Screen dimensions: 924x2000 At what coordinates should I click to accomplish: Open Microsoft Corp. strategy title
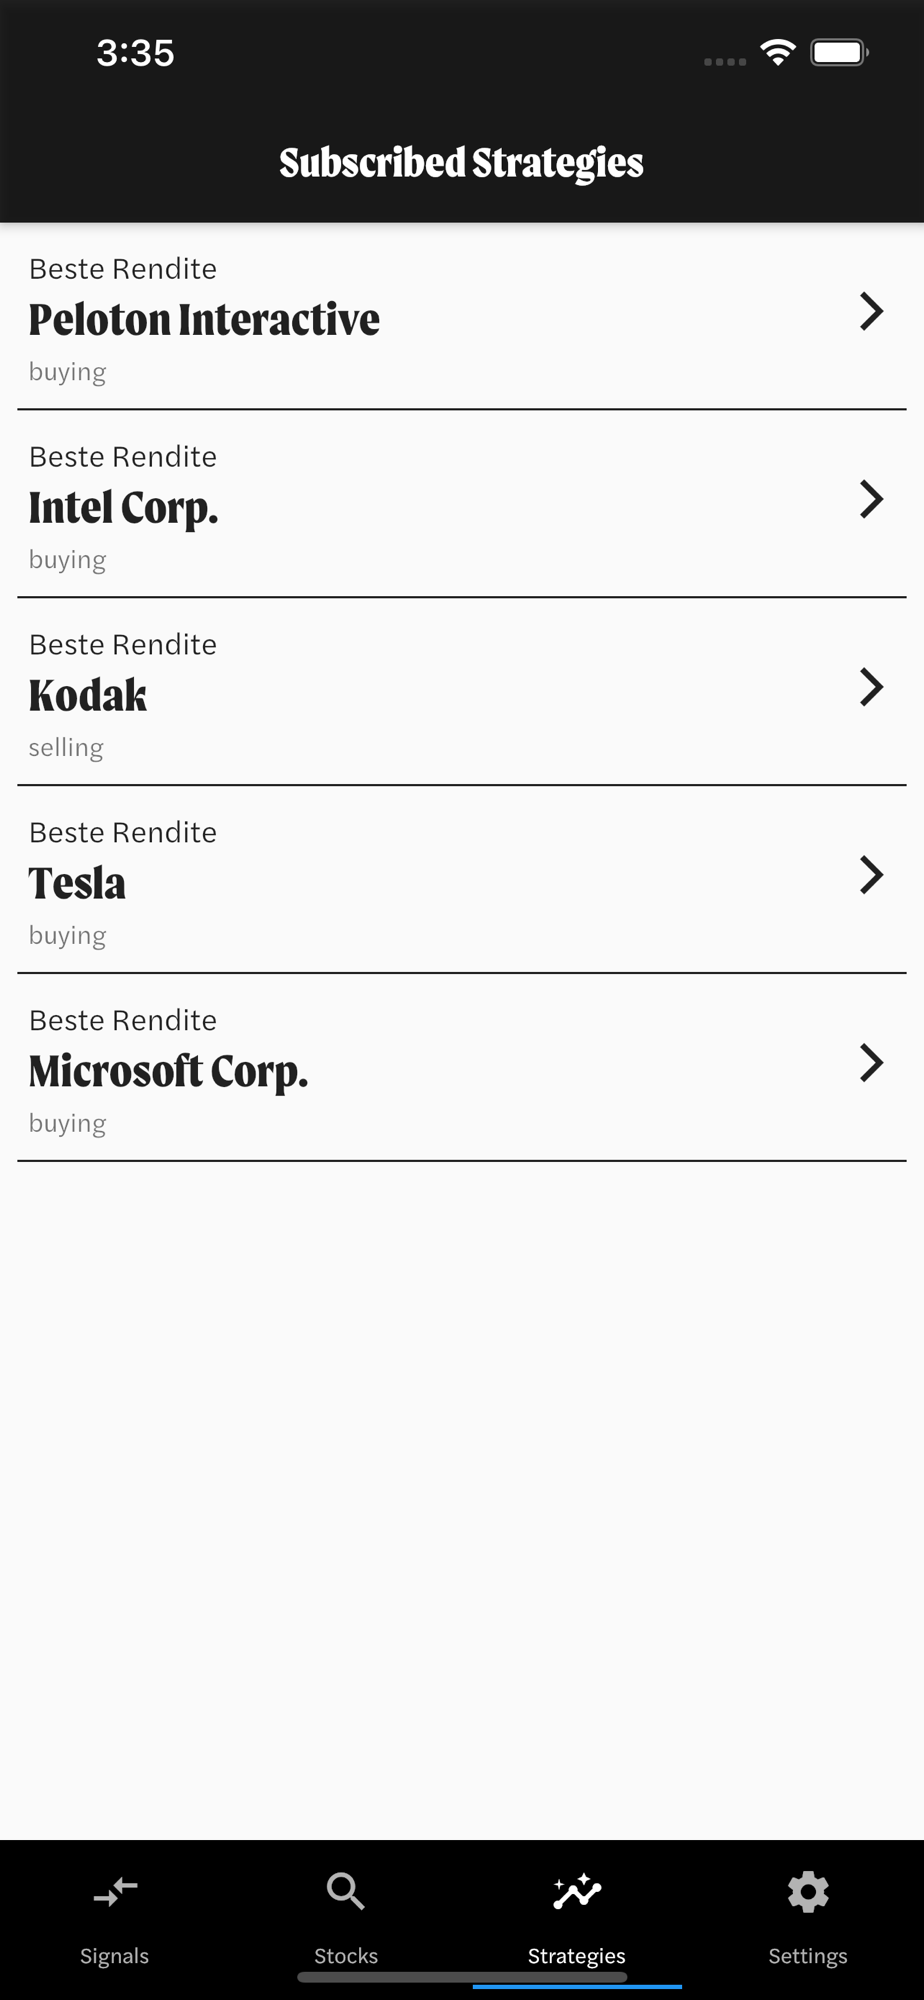coord(168,1072)
